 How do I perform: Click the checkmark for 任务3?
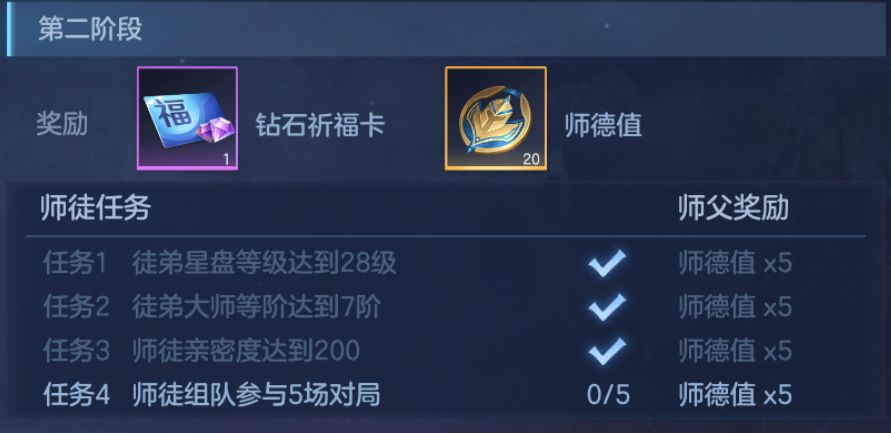click(607, 351)
